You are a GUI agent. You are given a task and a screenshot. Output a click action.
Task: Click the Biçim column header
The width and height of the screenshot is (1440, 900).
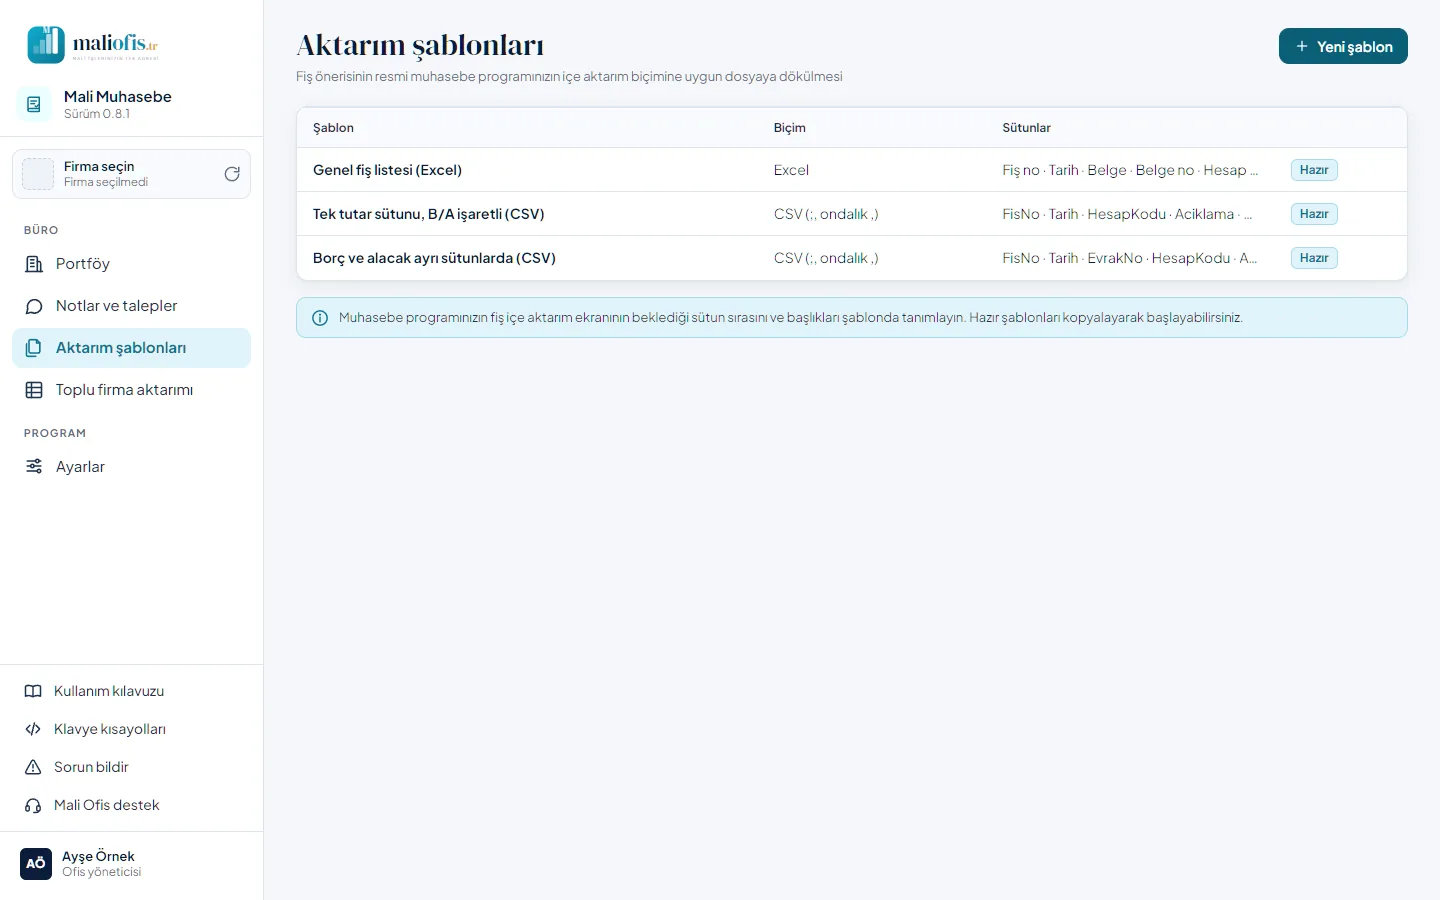789,128
